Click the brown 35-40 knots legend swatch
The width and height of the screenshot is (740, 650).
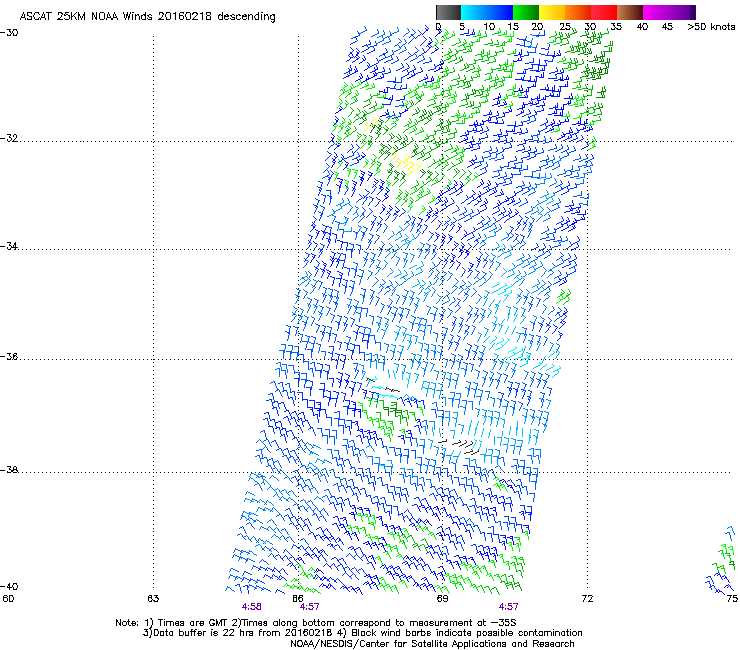coord(630,12)
